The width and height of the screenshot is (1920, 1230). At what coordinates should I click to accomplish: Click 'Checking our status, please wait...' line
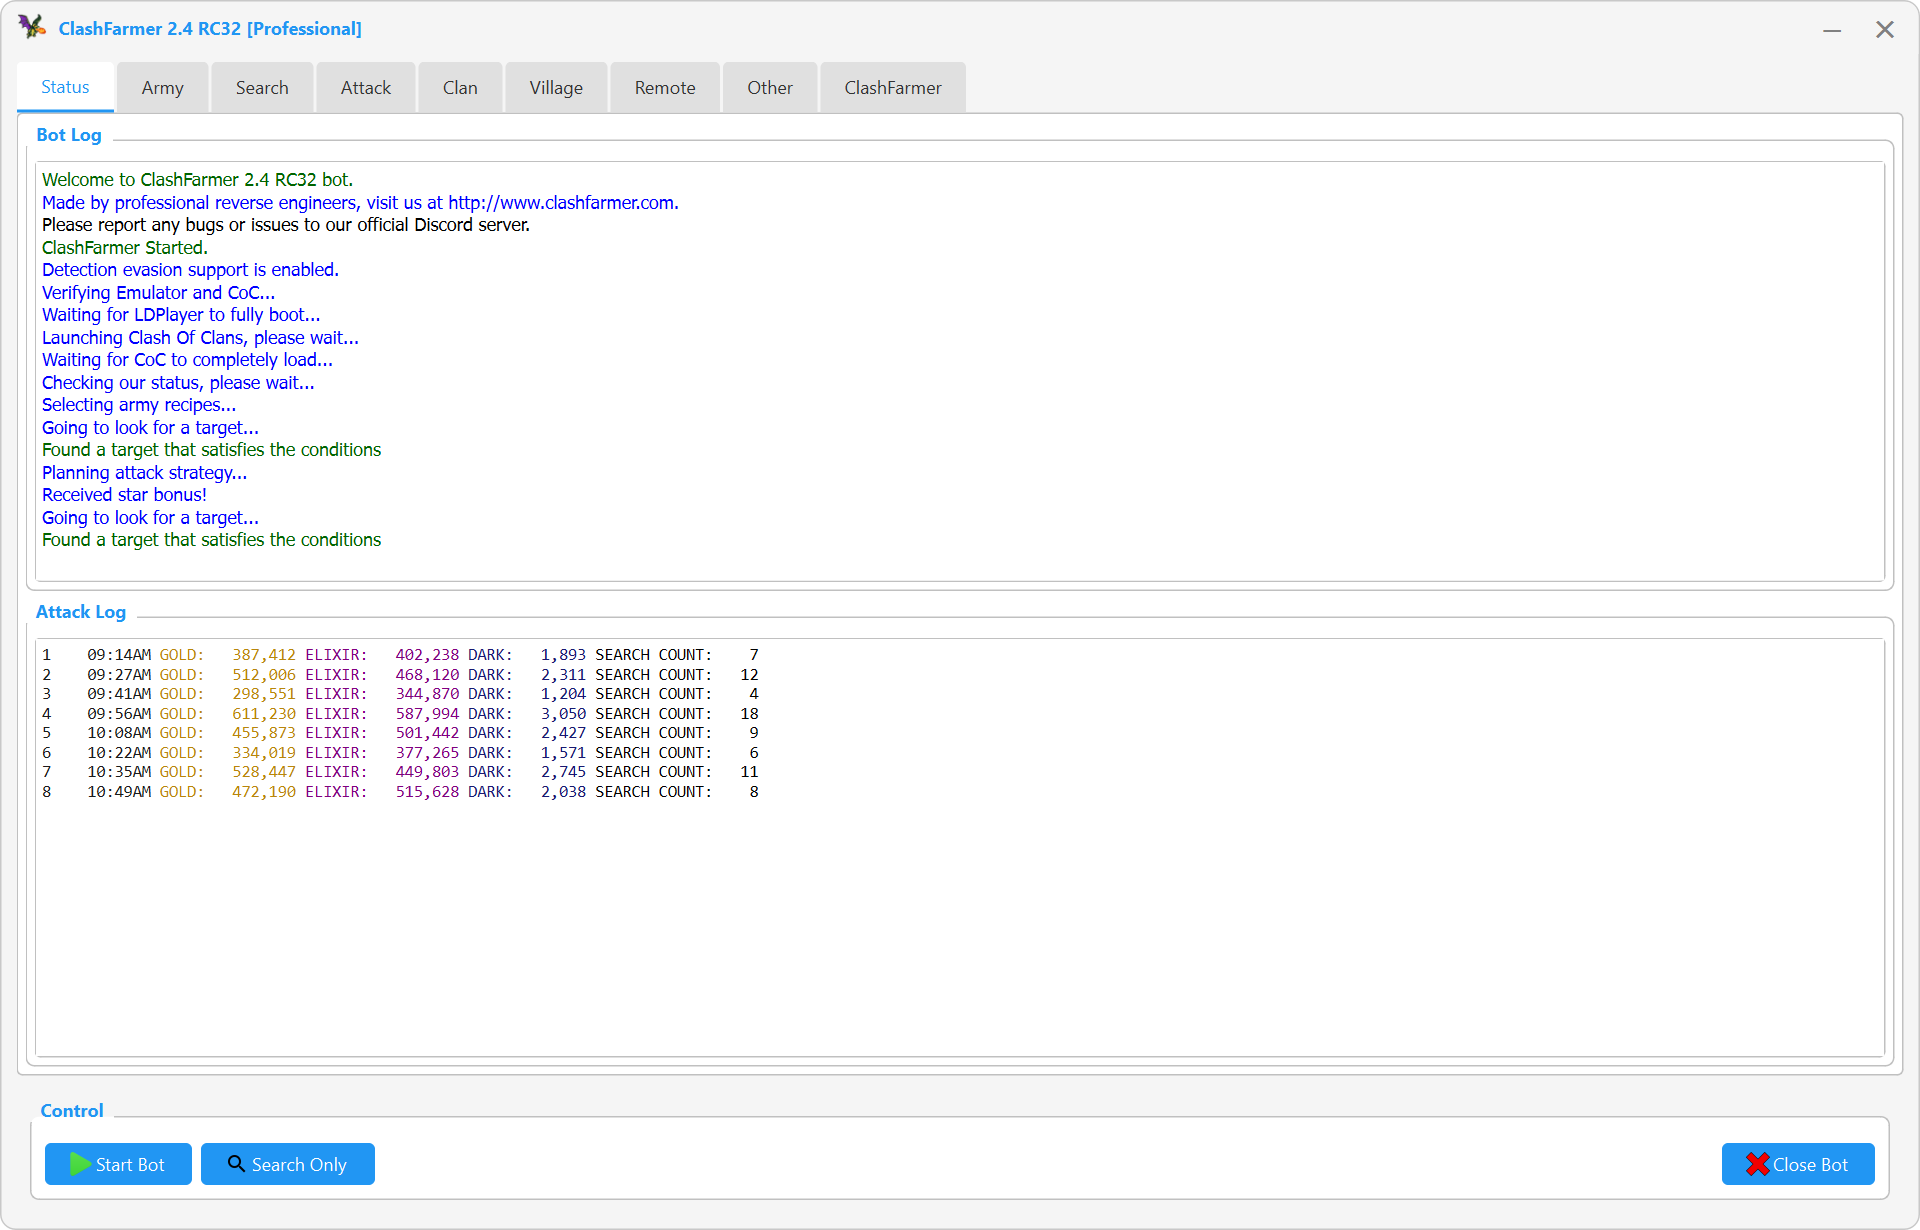[178, 383]
